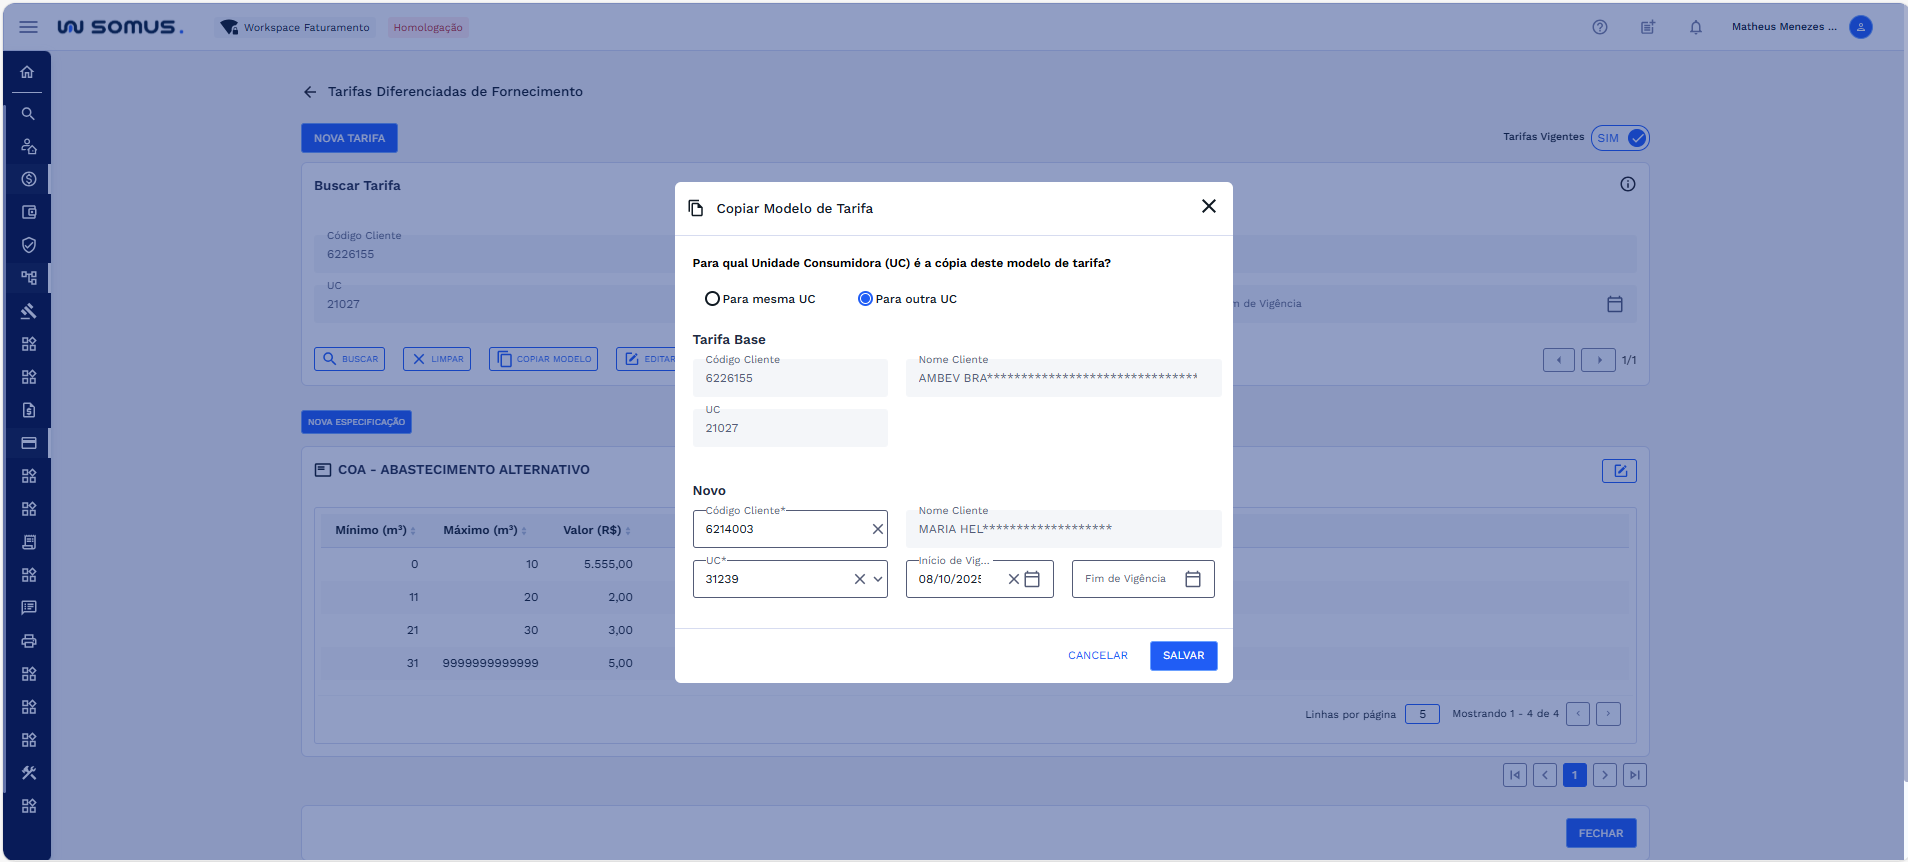Click the user avatar icon
The height and width of the screenshot is (862, 1908).
pos(1860,27)
